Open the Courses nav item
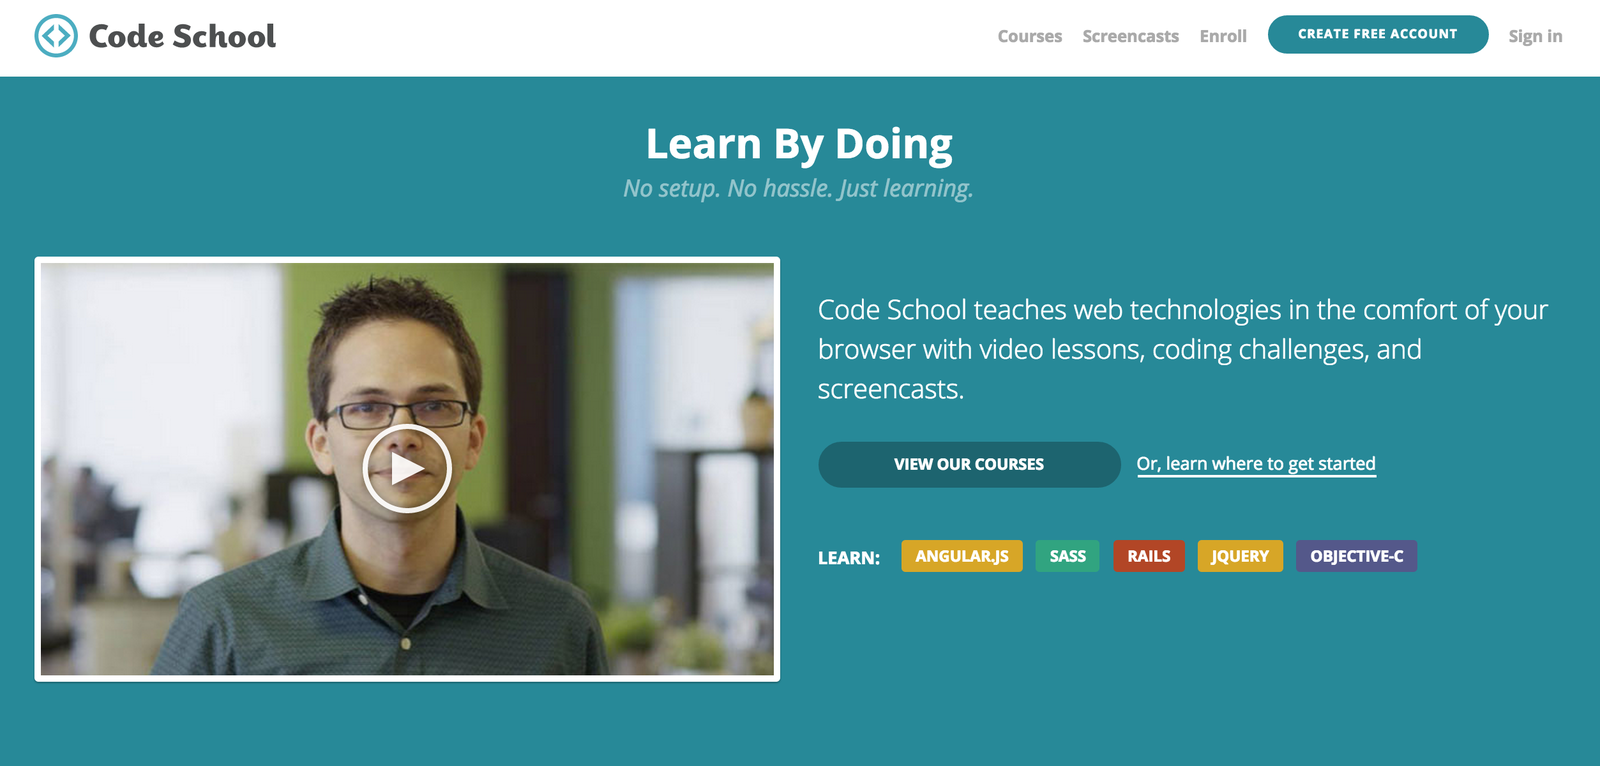 [1029, 36]
